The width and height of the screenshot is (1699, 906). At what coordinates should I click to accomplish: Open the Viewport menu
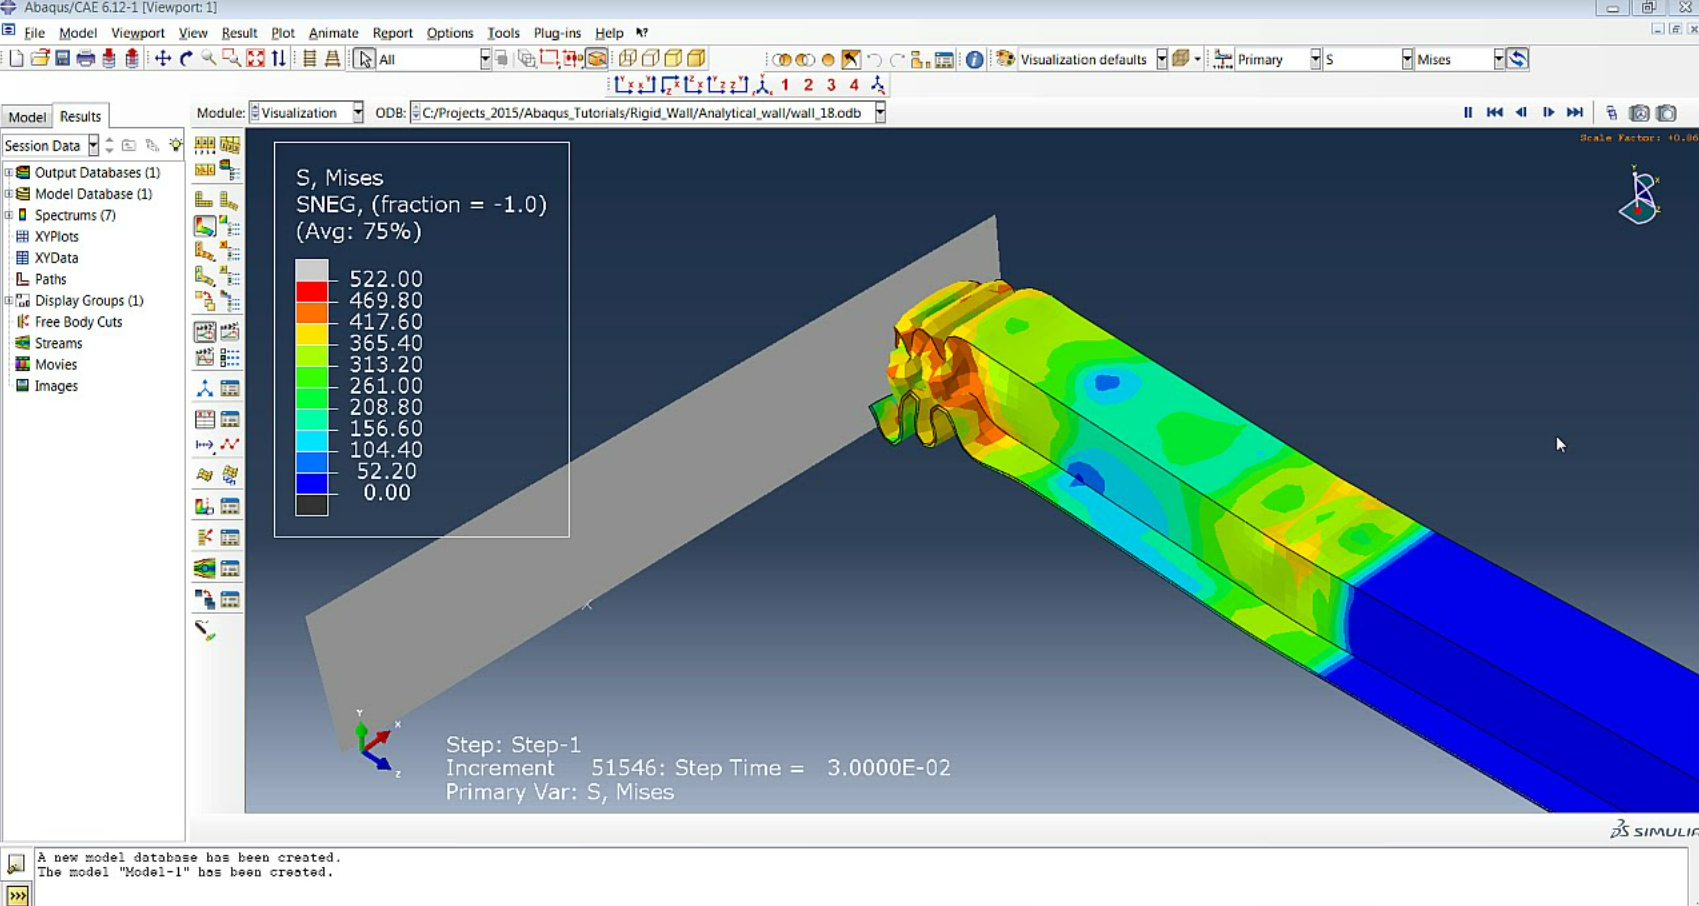click(137, 33)
